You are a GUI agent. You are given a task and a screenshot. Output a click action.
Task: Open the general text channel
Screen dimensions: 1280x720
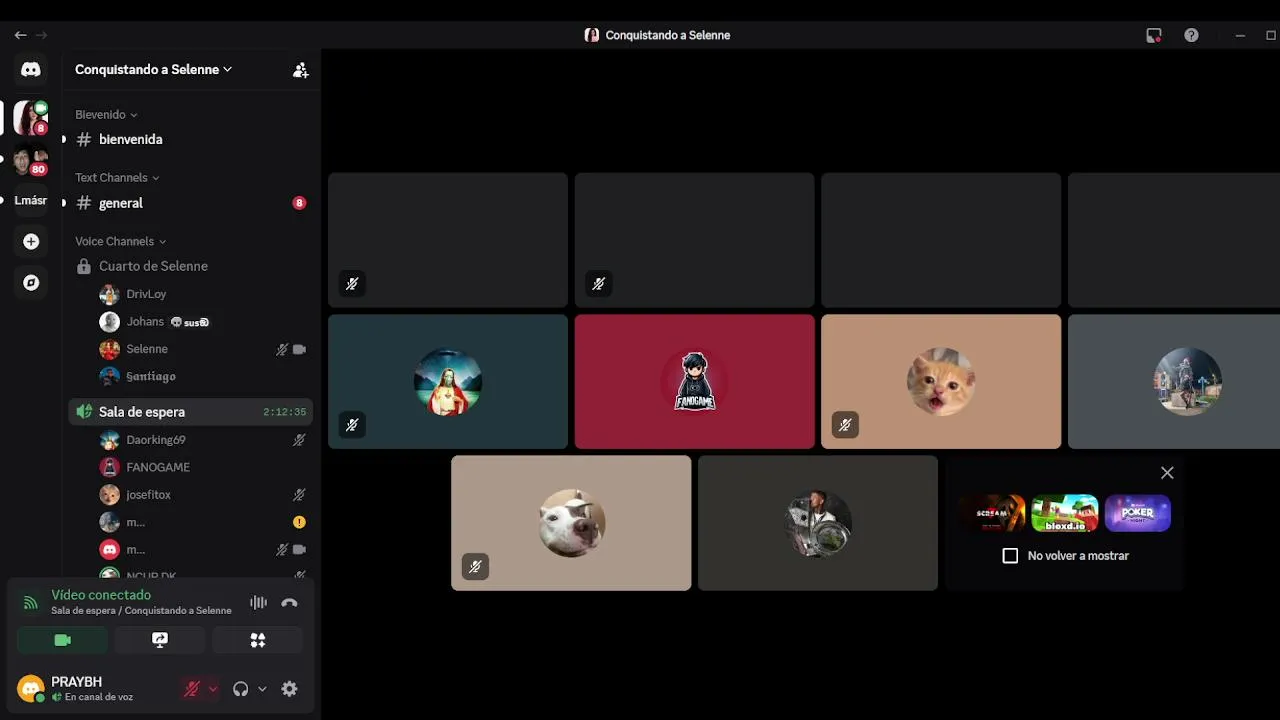[190, 203]
